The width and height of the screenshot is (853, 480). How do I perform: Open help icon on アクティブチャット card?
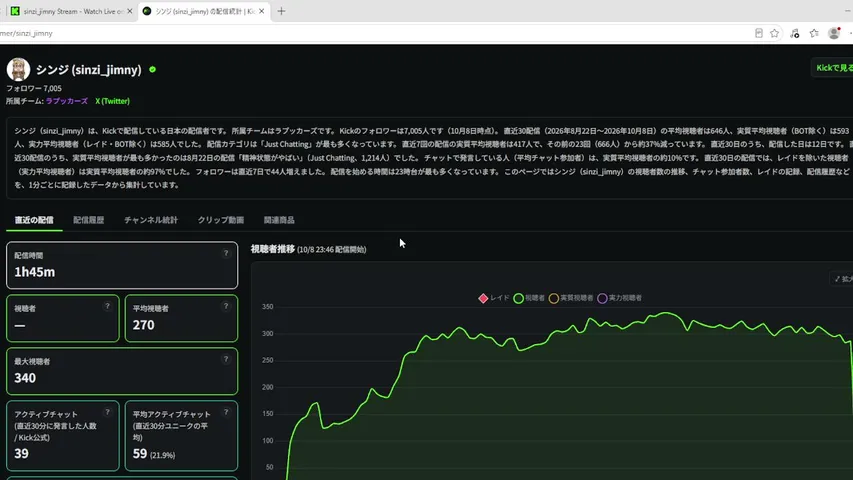click(107, 413)
